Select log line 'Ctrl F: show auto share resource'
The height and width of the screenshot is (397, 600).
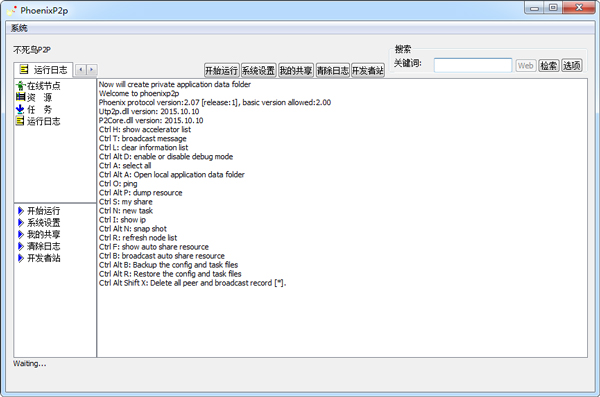pyautogui.click(x=154, y=247)
